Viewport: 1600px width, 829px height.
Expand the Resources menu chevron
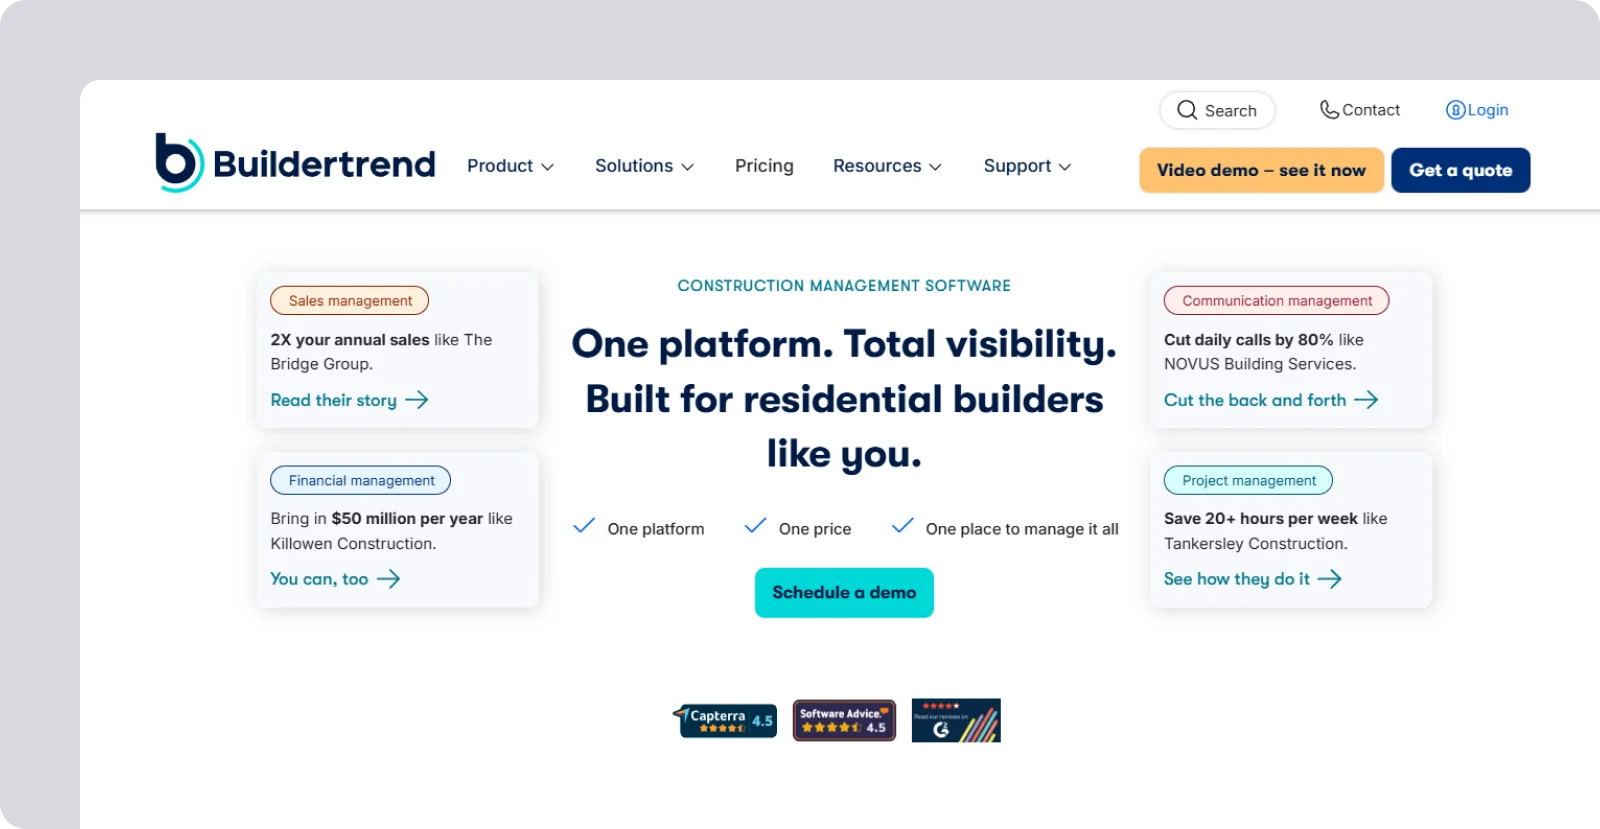click(936, 167)
